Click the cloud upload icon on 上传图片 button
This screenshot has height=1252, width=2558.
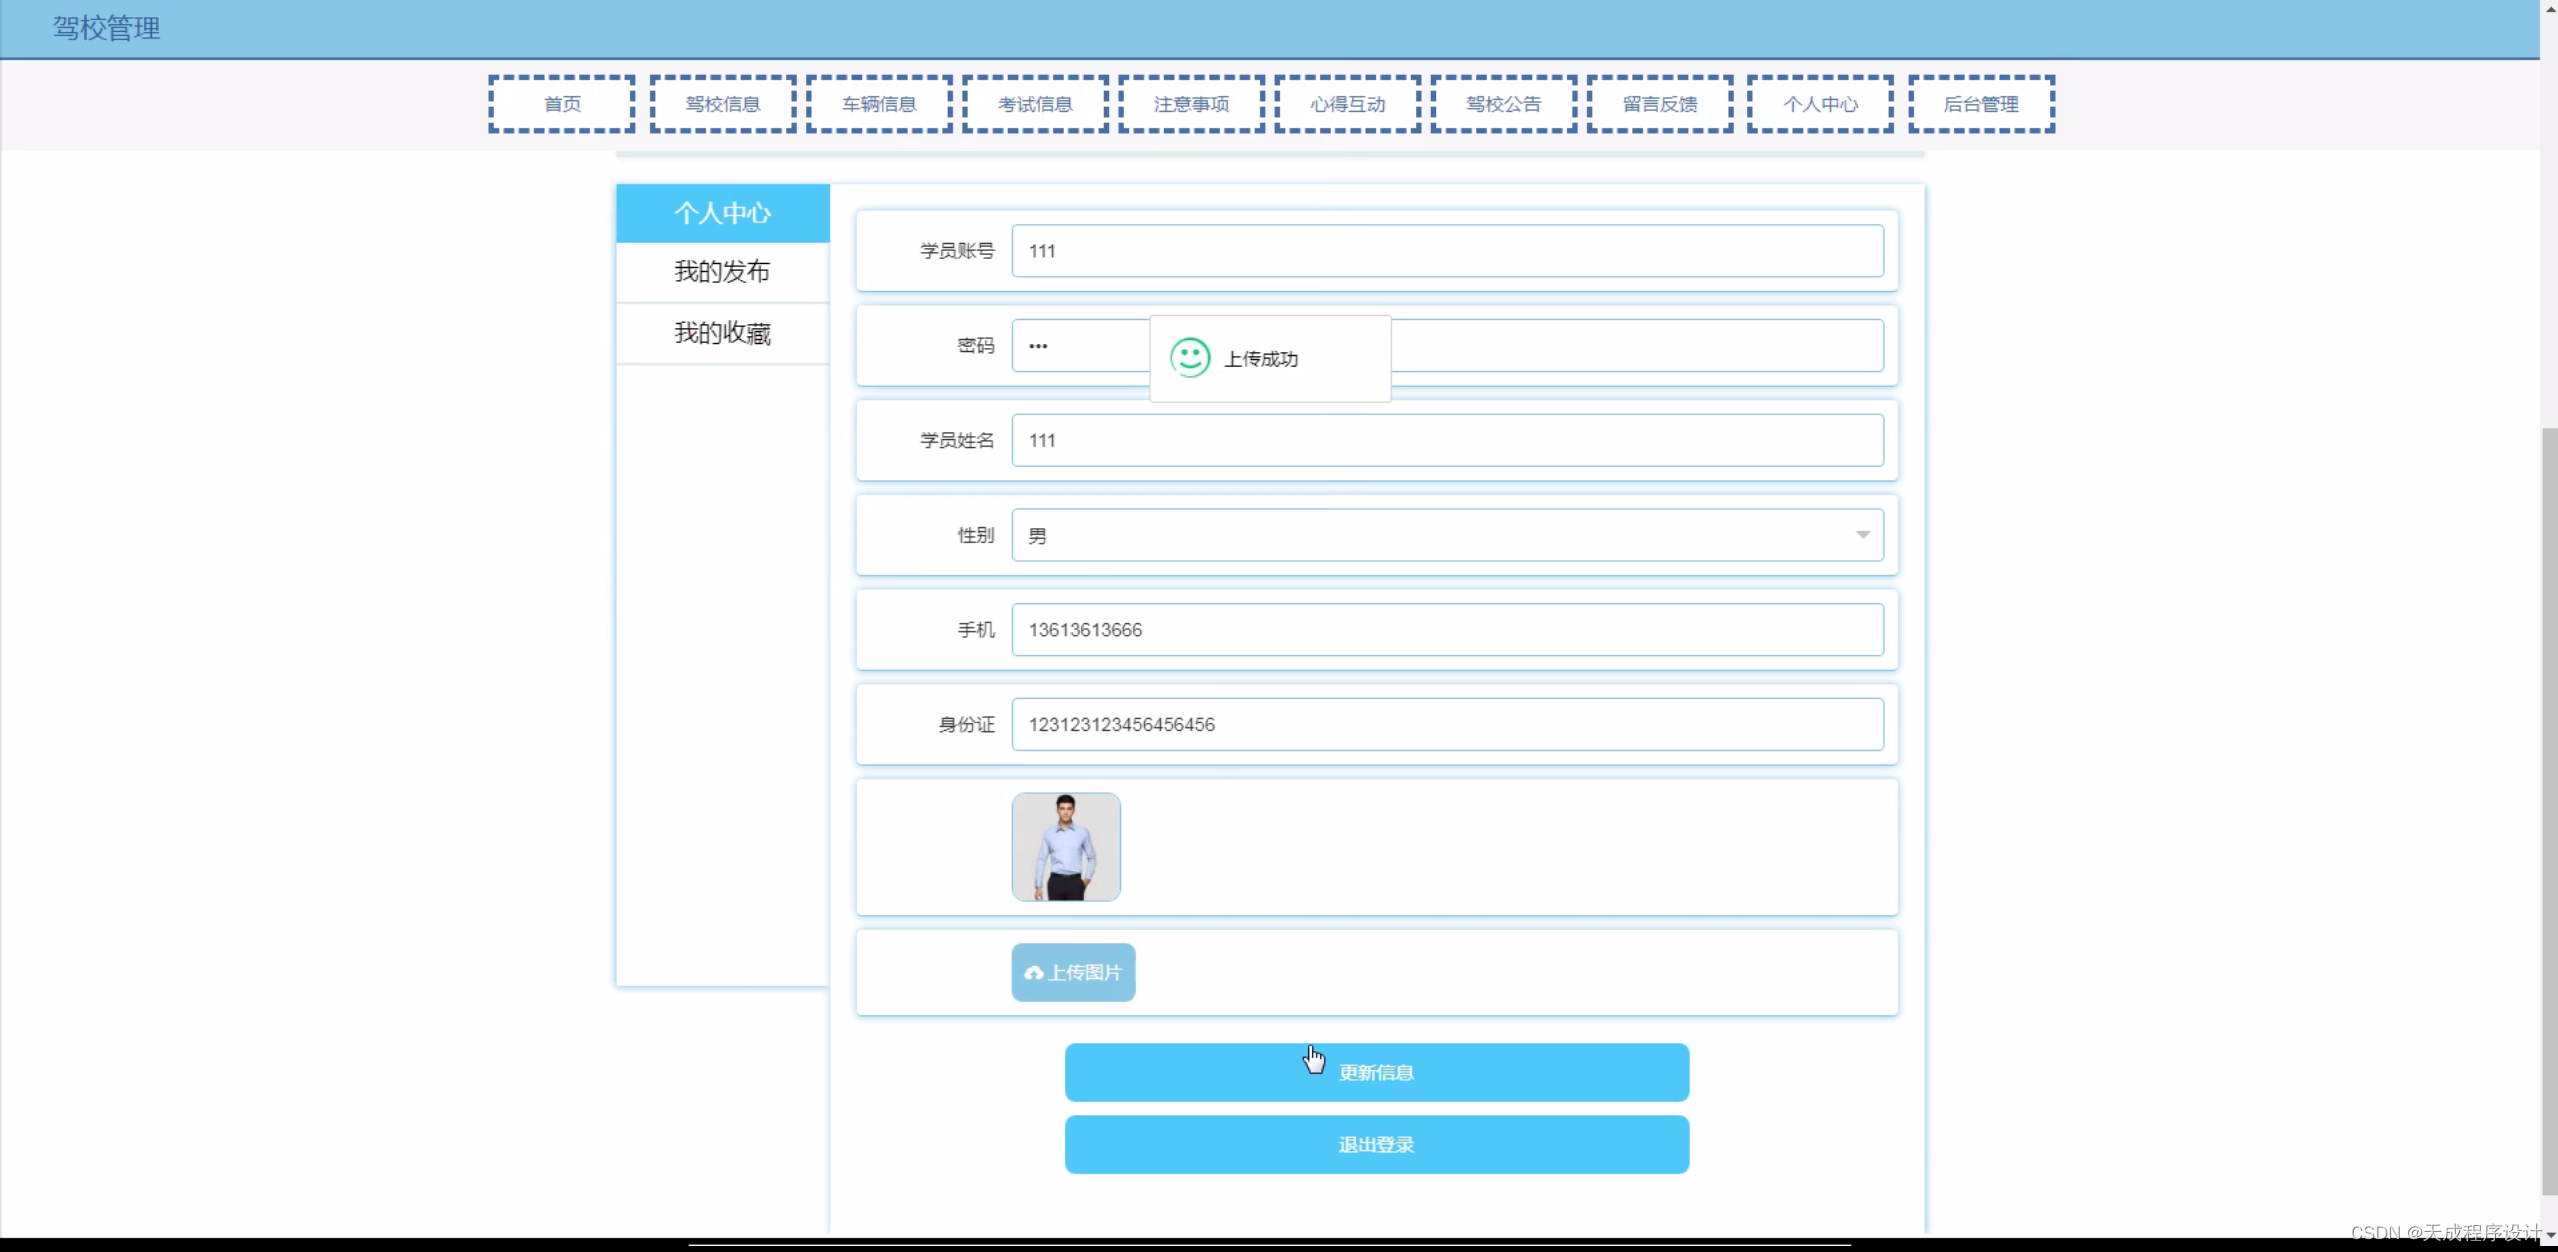(1031, 972)
